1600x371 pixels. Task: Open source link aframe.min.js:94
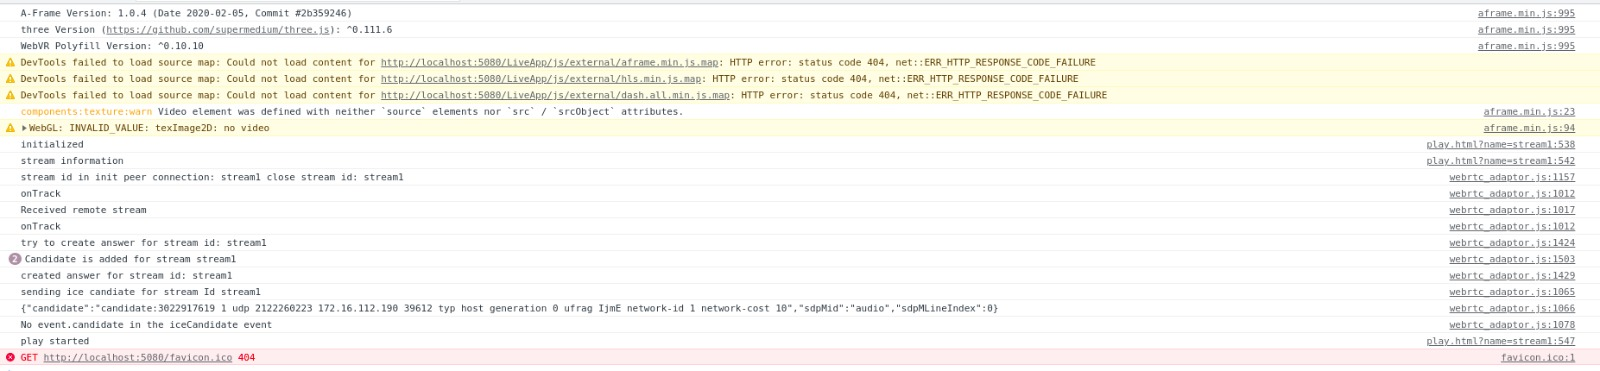coord(1529,128)
